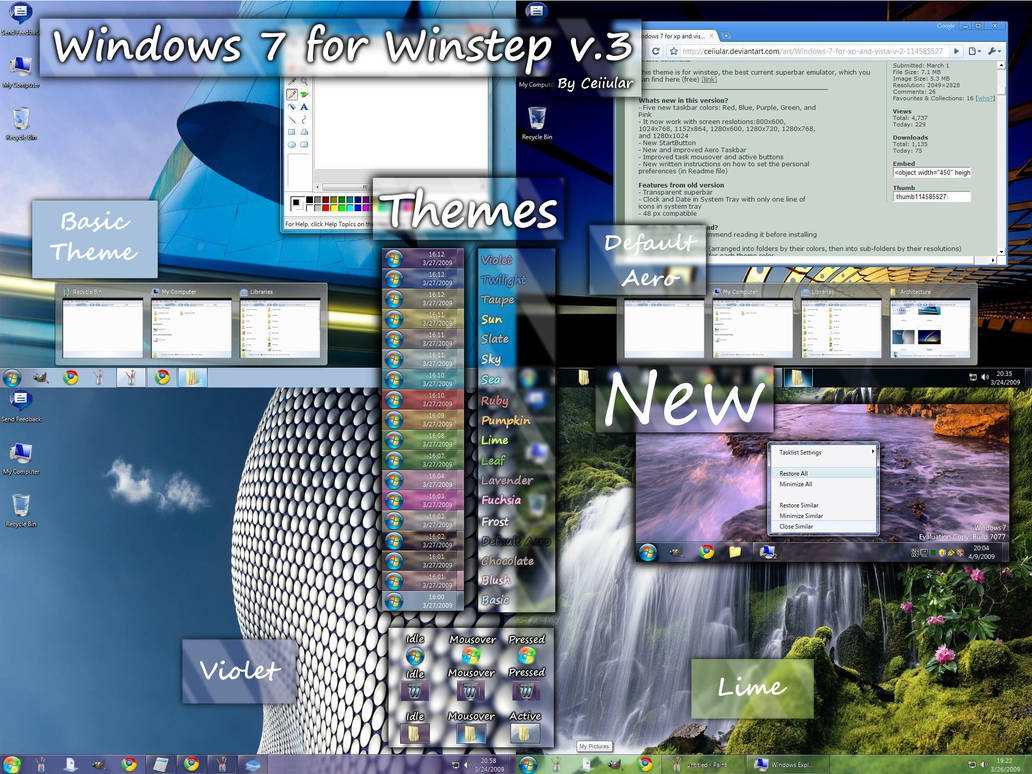1032x774 pixels.
Task: Select Libraries preview in Basic Theme thumbnails
Action: 282,323
